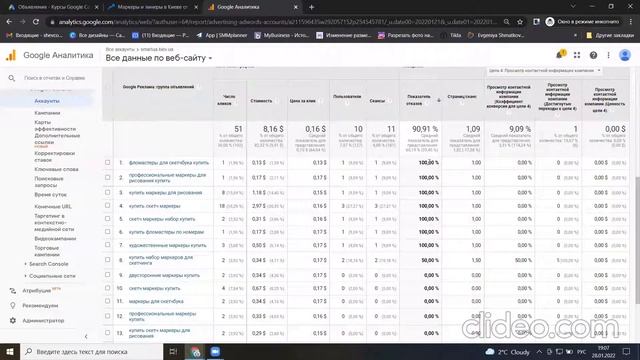Click the 'Поиск в отчетах и Справке' field
640x360 pixels.
tap(54, 78)
